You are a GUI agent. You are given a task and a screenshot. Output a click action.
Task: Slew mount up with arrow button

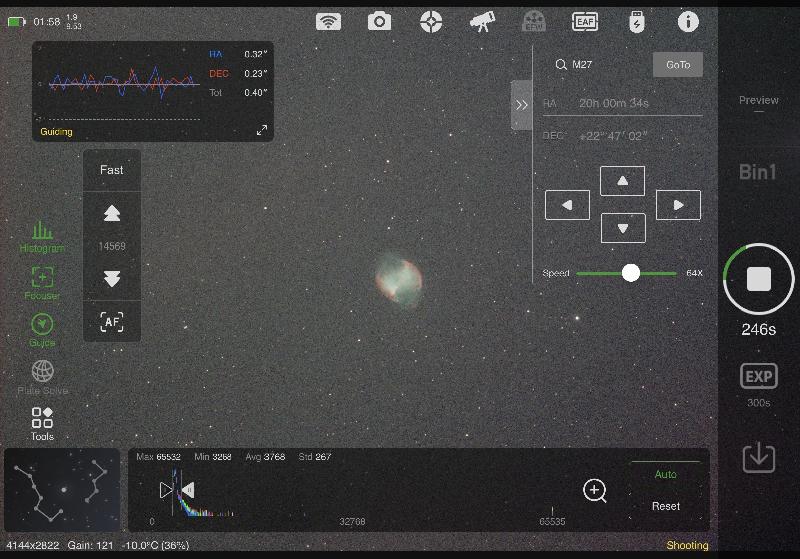(x=622, y=181)
